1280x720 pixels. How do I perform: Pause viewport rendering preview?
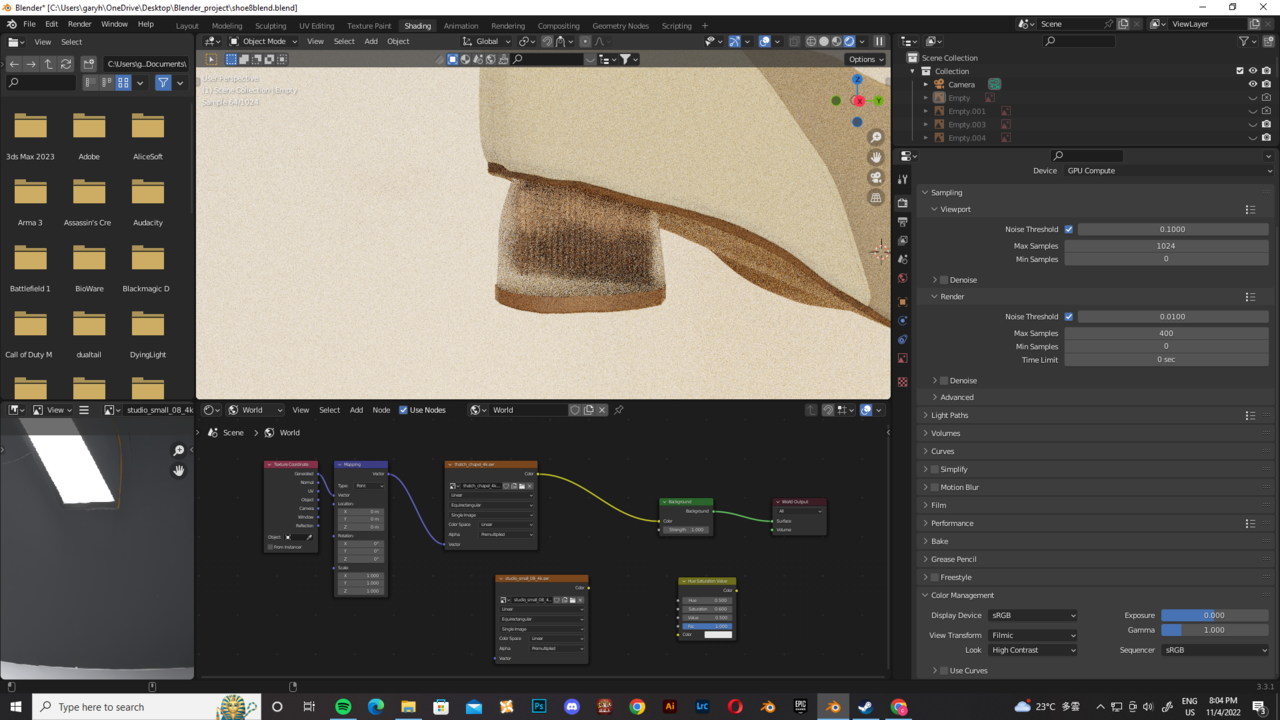[879, 41]
